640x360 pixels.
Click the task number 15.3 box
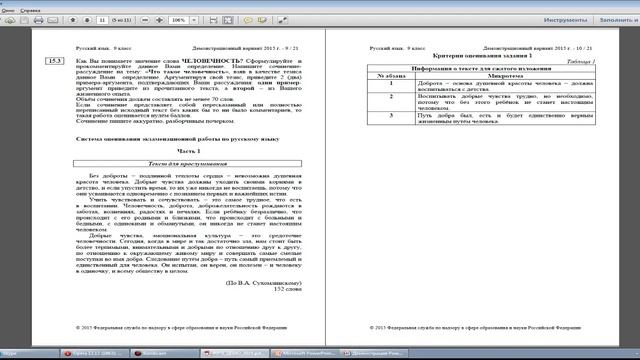(x=54, y=61)
